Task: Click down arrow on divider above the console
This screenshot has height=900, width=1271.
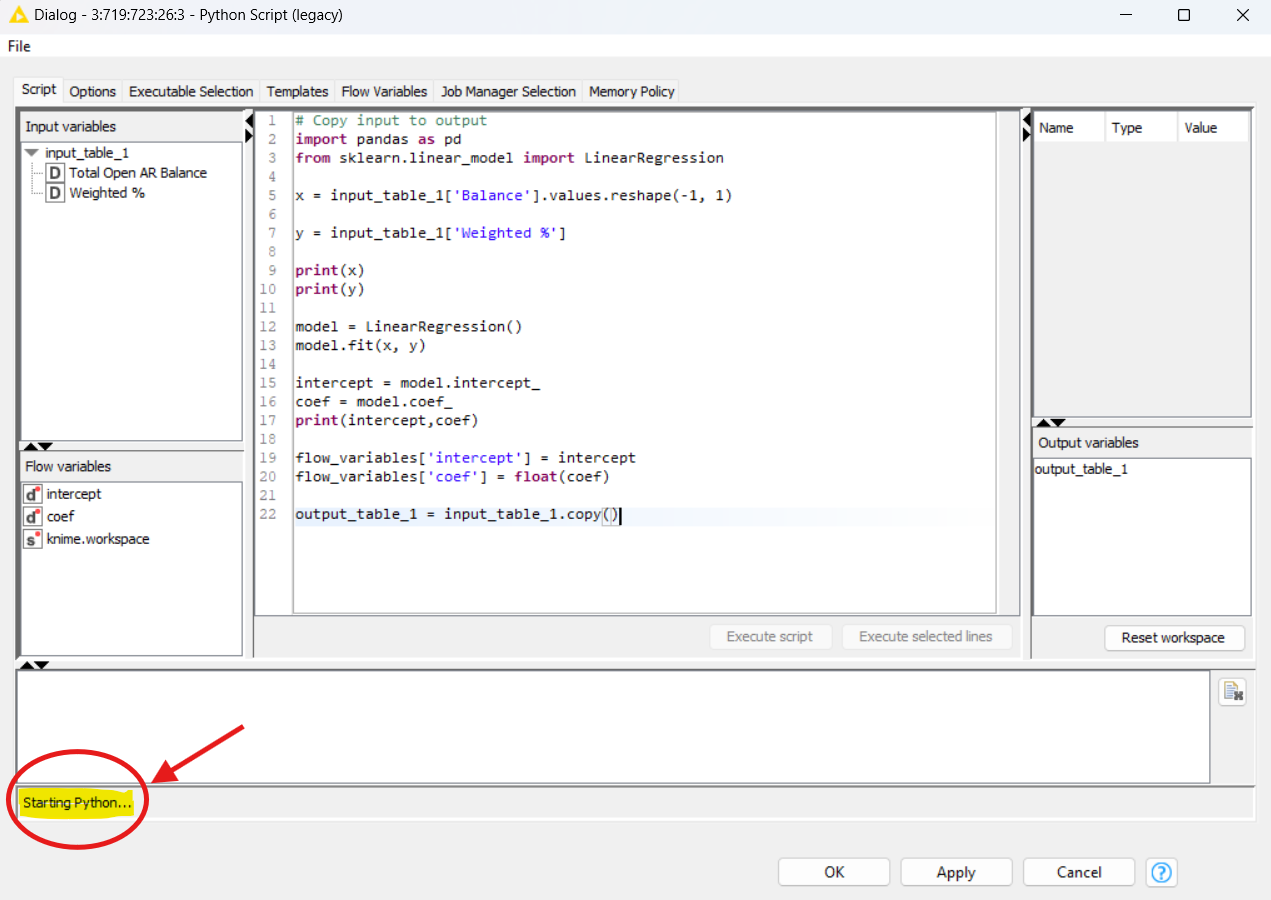Action: tap(42, 665)
